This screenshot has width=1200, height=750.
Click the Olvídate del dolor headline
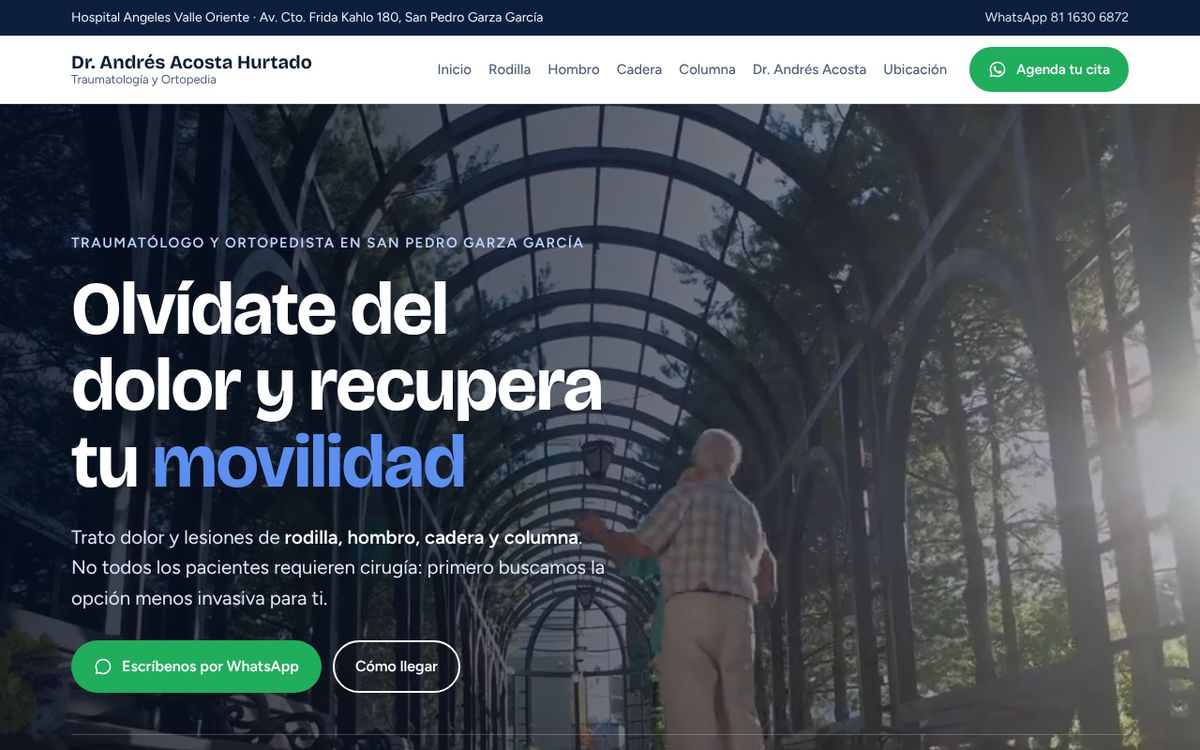[x=337, y=385]
